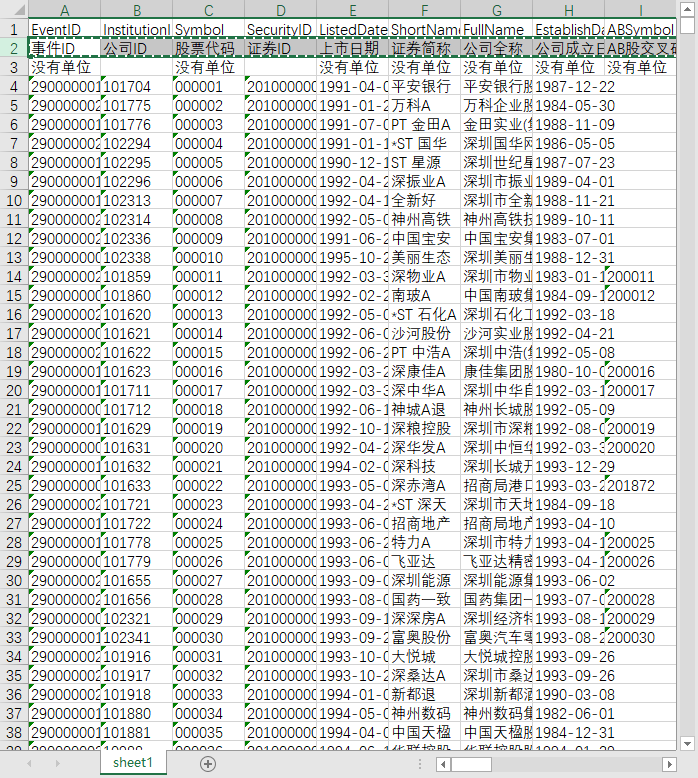This screenshot has height=778, width=698.
Task: Click cell 富奥股份
Action: tap(424, 637)
